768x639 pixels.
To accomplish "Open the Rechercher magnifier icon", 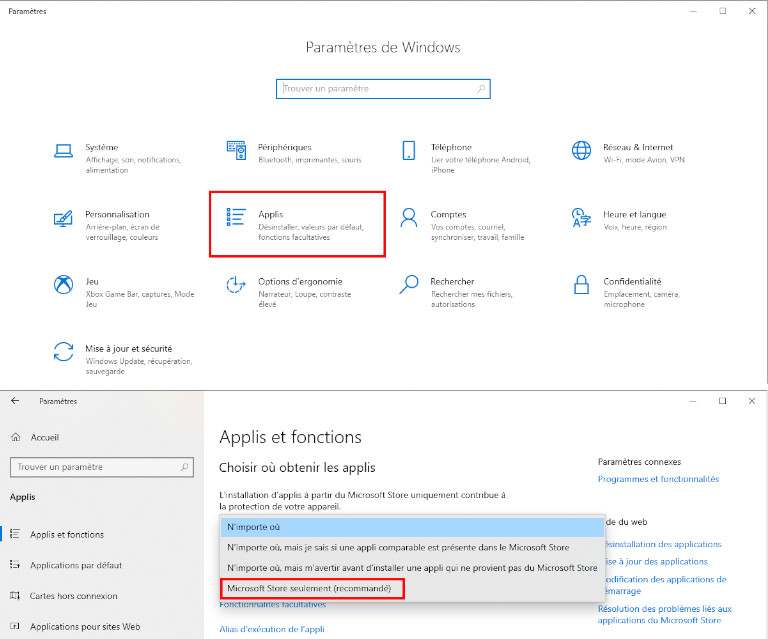I will (x=408, y=284).
